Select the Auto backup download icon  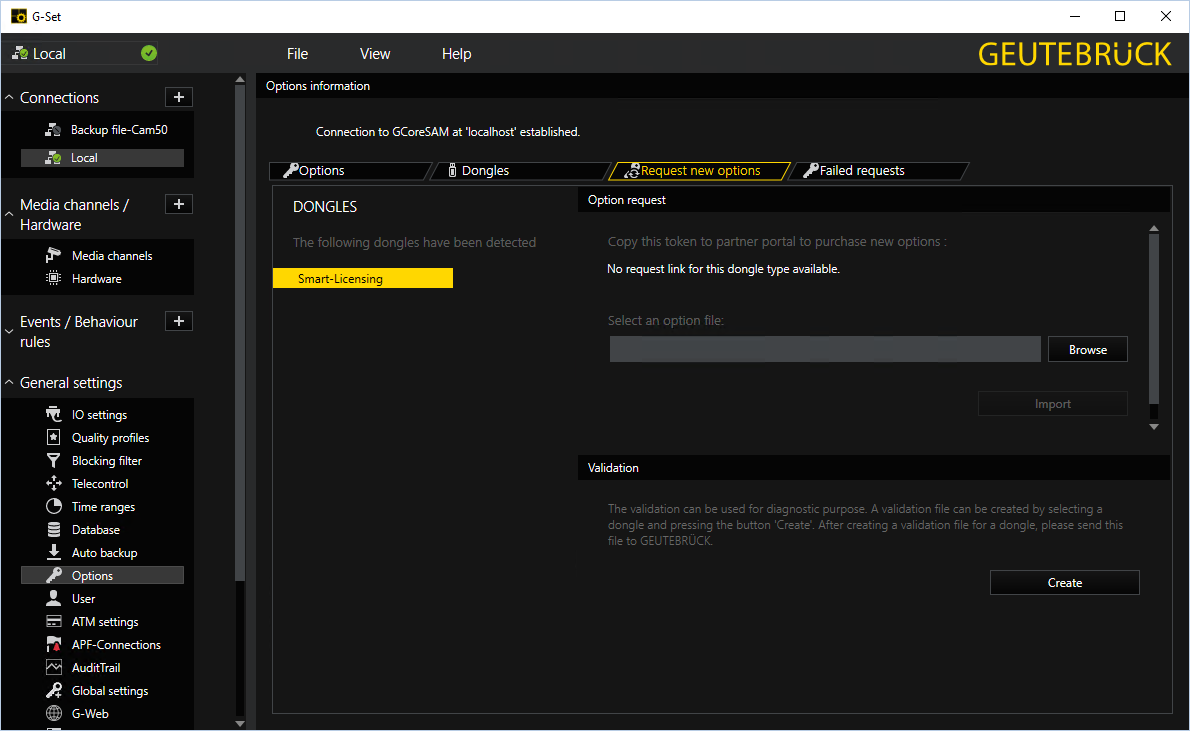[x=54, y=553]
